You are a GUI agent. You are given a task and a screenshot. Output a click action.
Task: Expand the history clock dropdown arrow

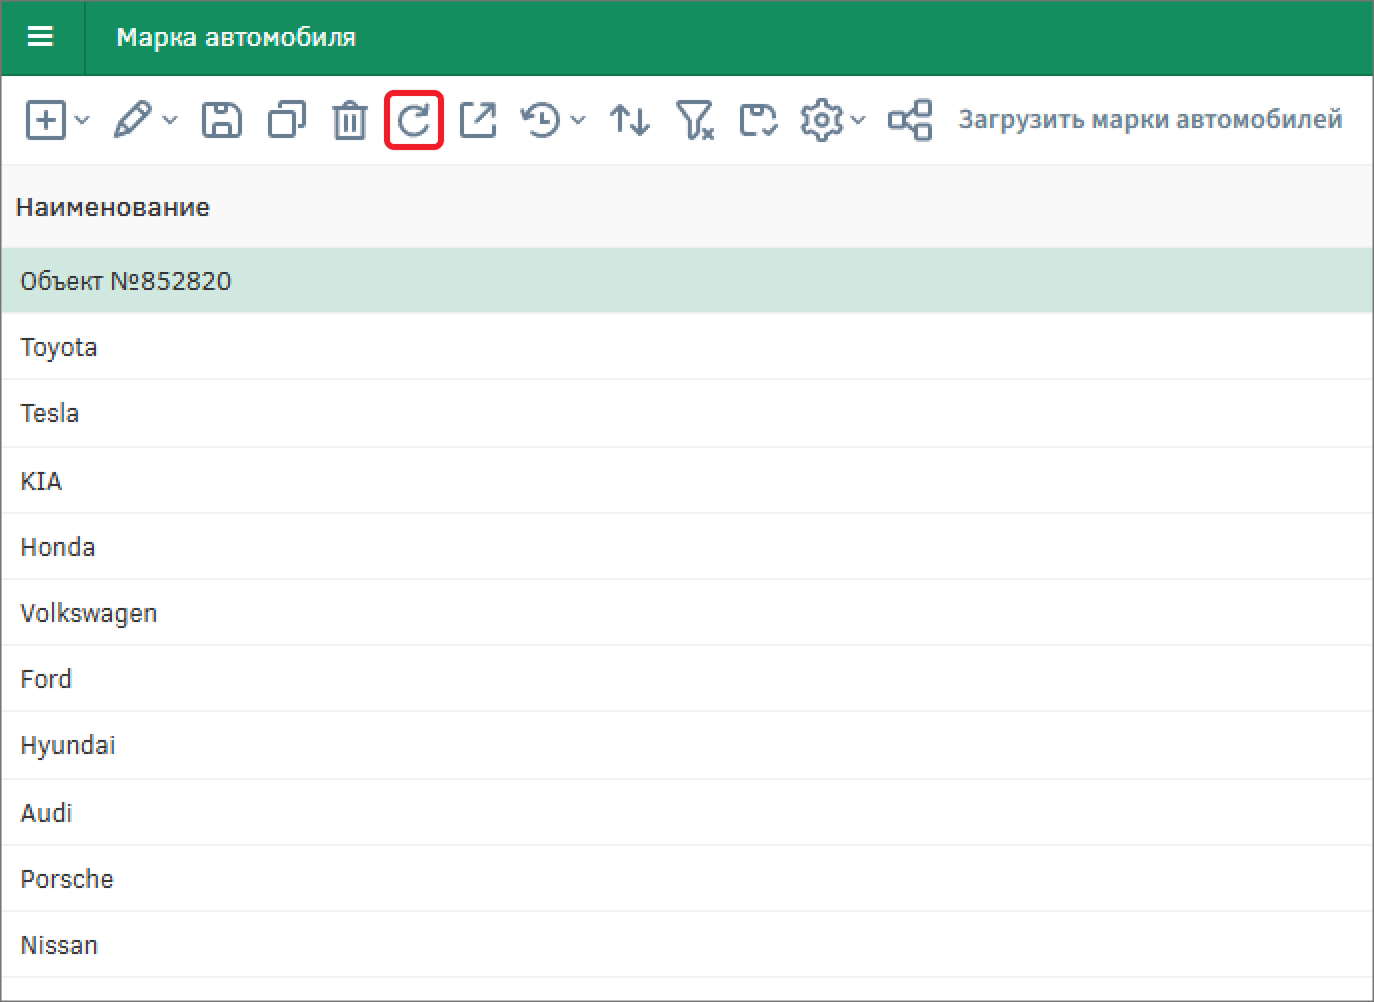(578, 120)
